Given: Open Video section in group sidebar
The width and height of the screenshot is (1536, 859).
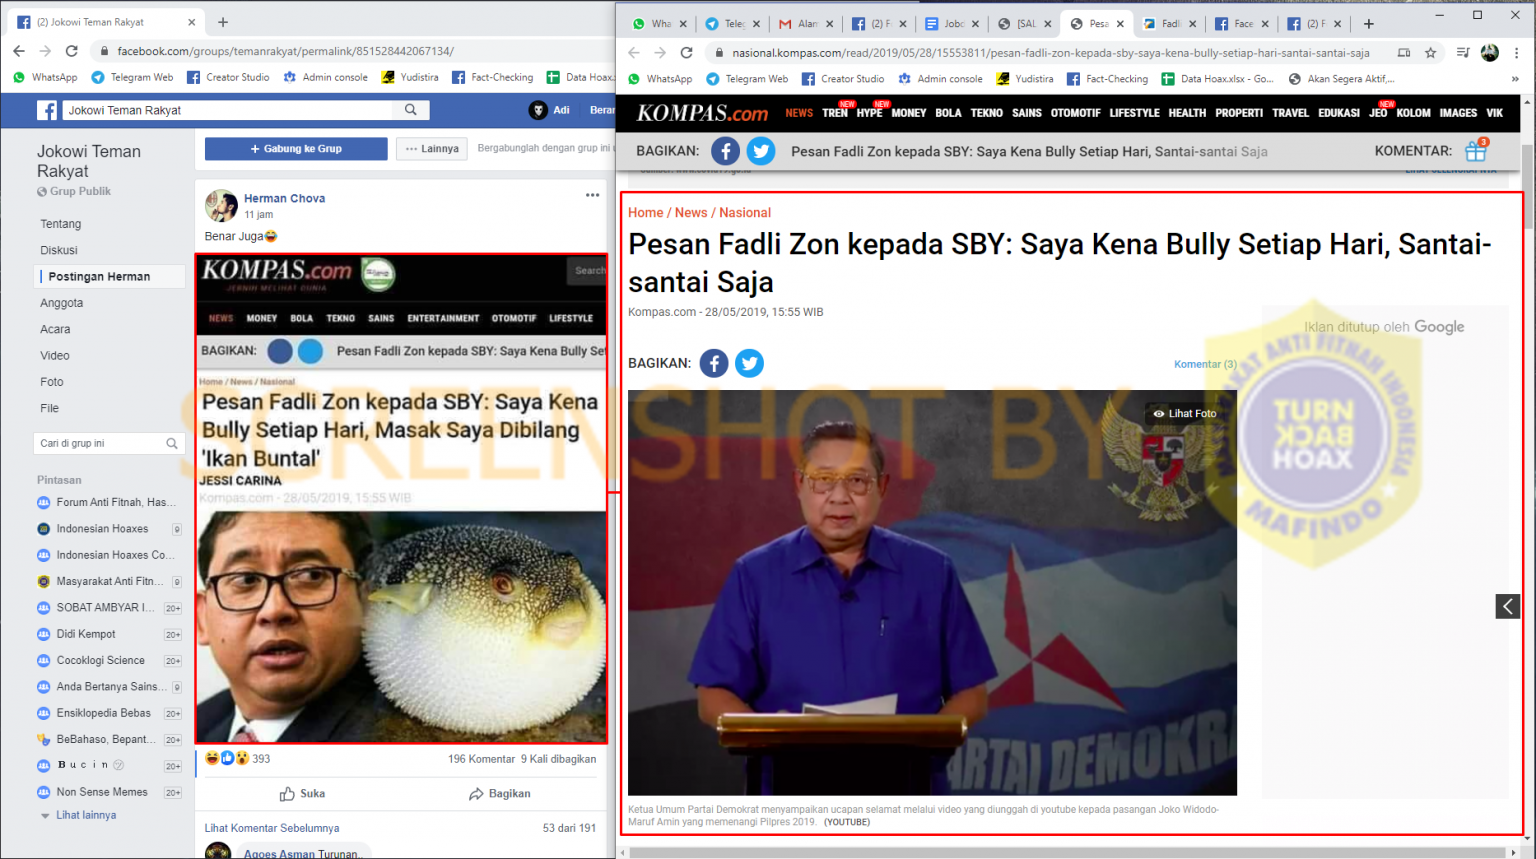Looking at the screenshot, I should (55, 355).
